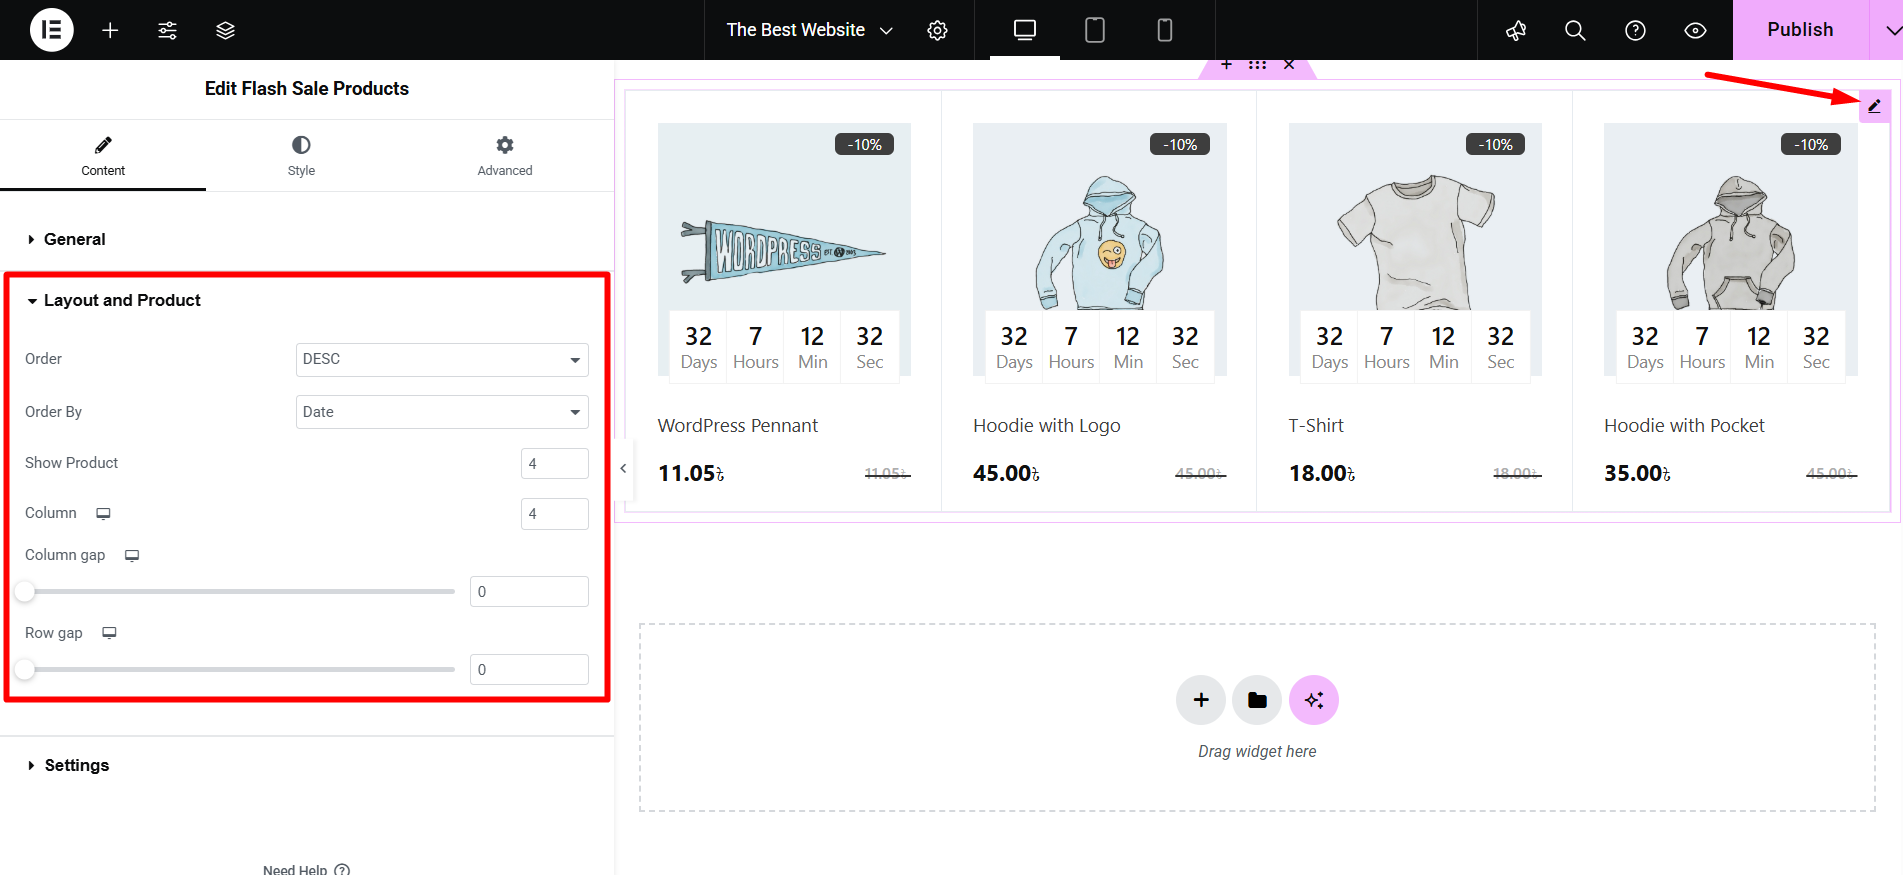
Task: Open What's New megaphone icon
Action: coord(1516,30)
